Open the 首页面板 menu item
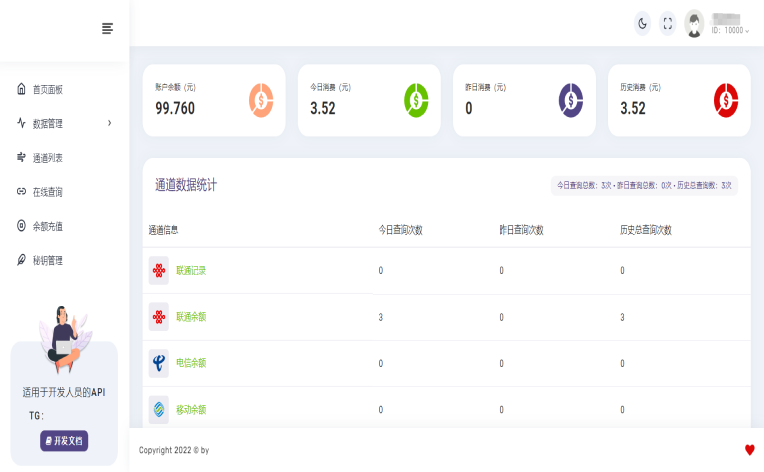The width and height of the screenshot is (764, 472). [x=47, y=89]
